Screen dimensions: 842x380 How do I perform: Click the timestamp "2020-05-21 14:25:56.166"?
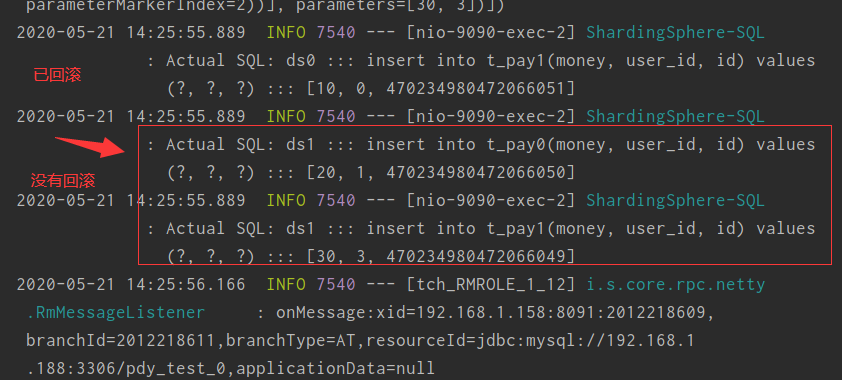(x=131, y=284)
